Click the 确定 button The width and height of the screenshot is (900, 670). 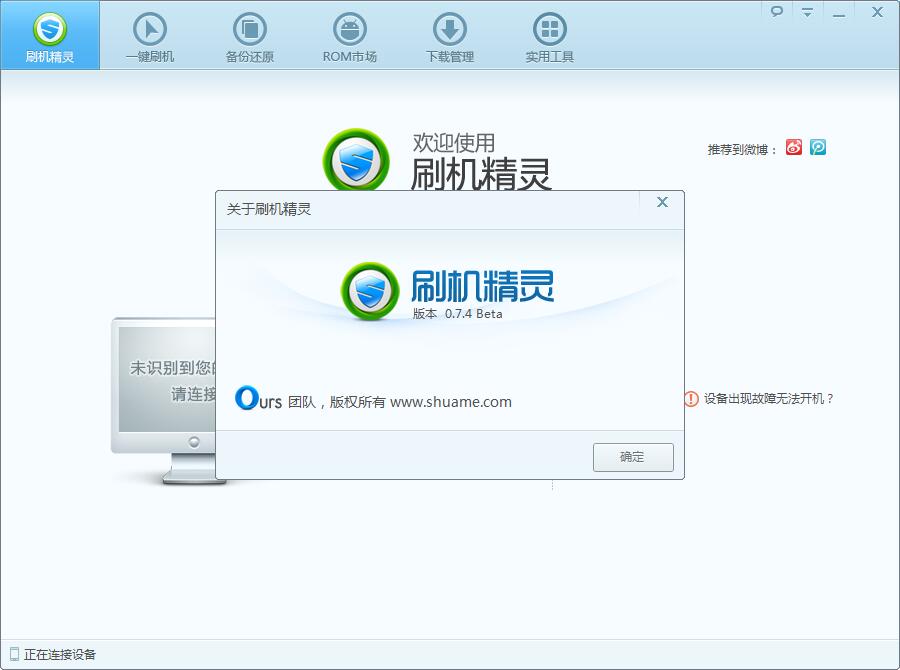tap(633, 457)
